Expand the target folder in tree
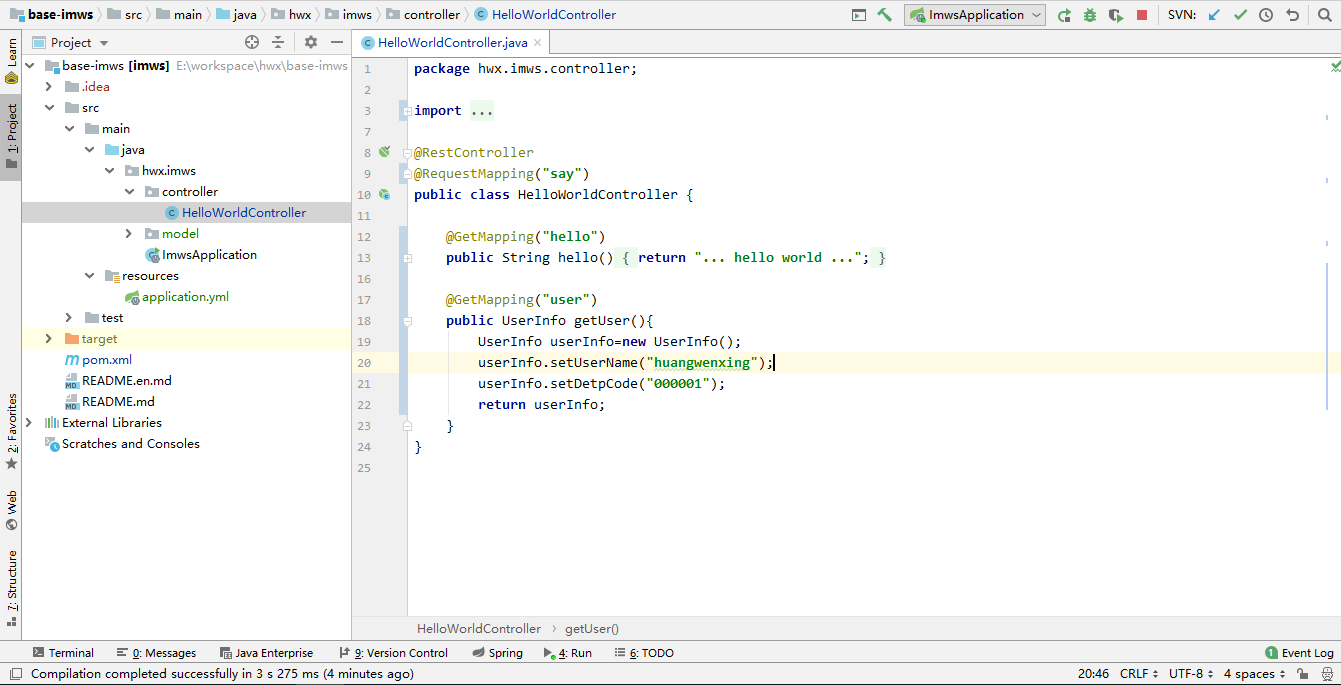The image size is (1341, 685). click(48, 339)
